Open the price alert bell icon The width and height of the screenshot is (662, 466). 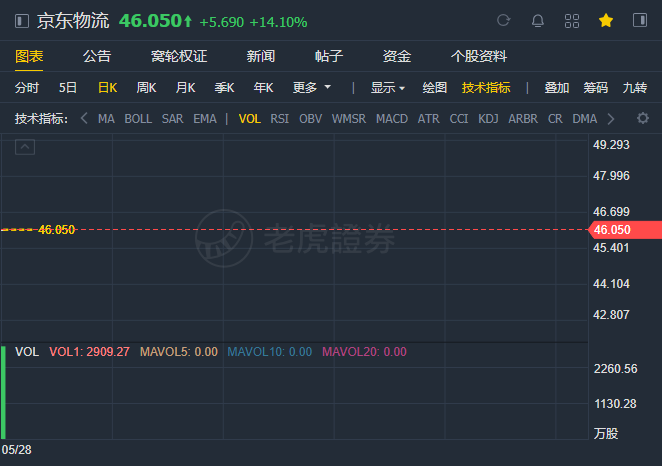[x=537, y=20]
